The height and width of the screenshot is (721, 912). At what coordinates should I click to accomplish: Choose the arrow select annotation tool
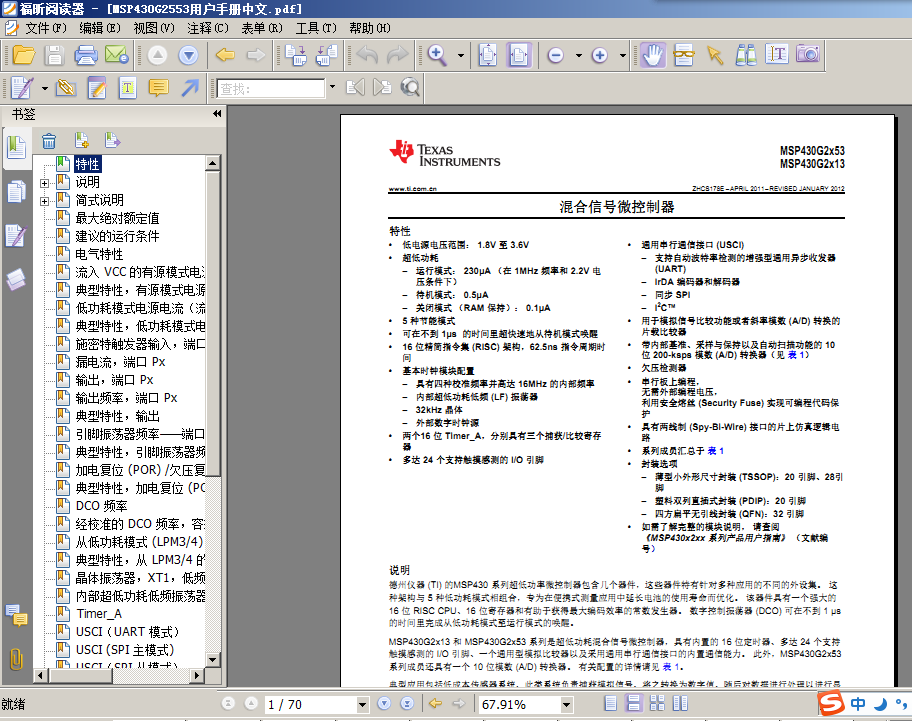point(715,55)
